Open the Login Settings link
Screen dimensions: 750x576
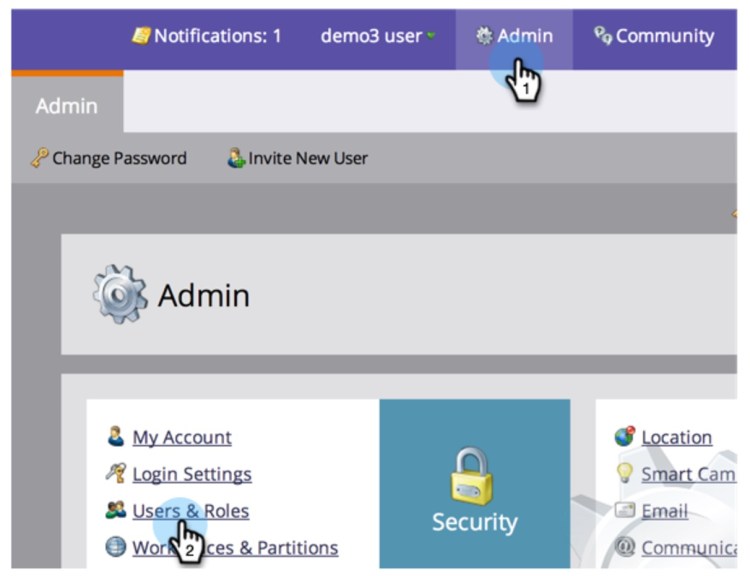(x=191, y=474)
